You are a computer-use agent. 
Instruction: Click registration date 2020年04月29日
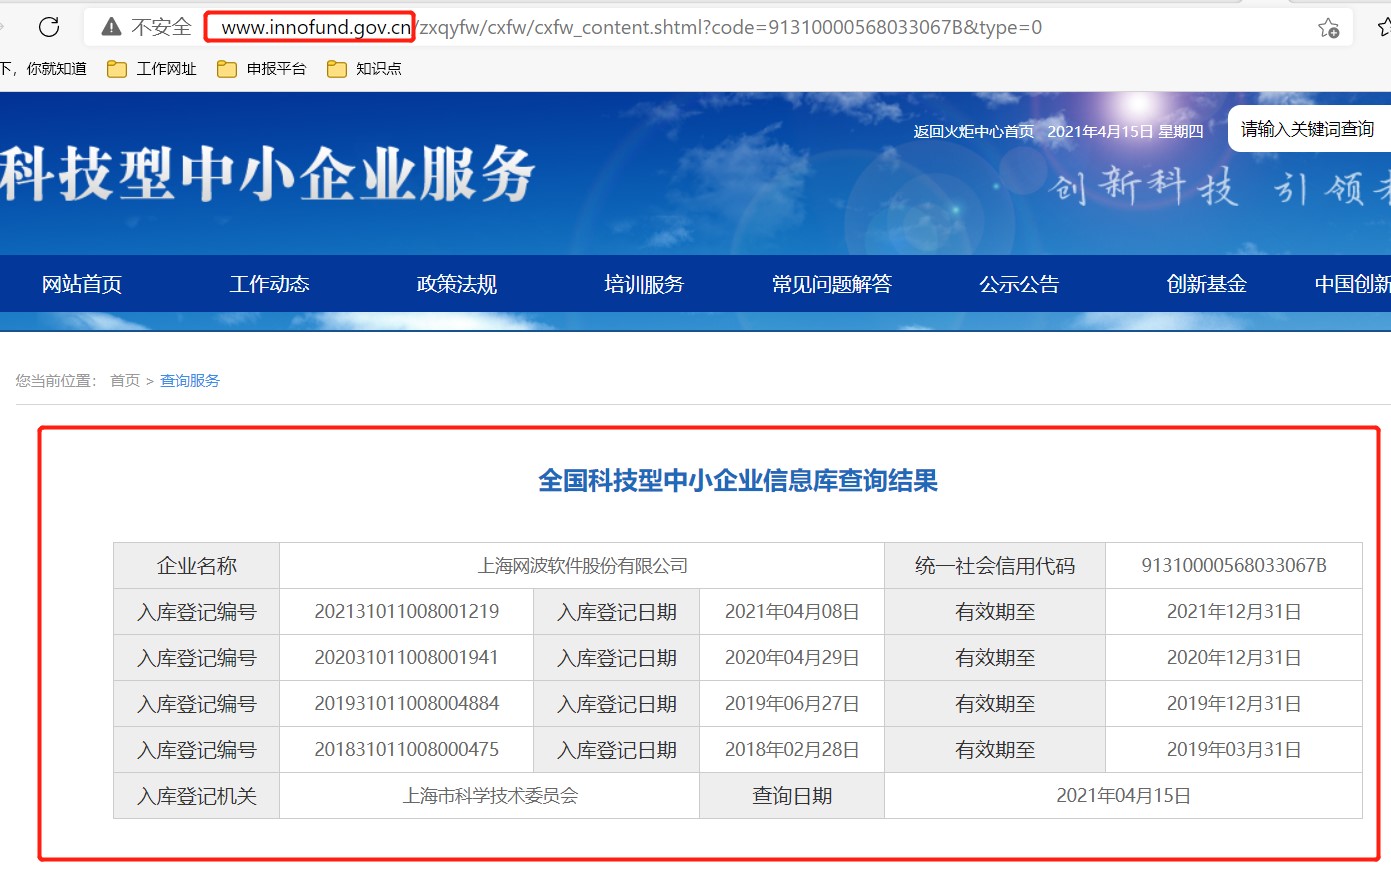point(792,658)
